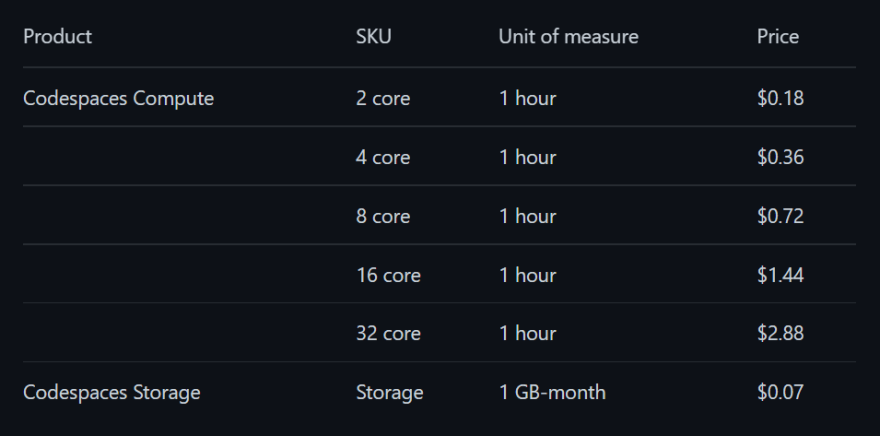Click the SKU column header
880x436 pixels.
pos(374,36)
